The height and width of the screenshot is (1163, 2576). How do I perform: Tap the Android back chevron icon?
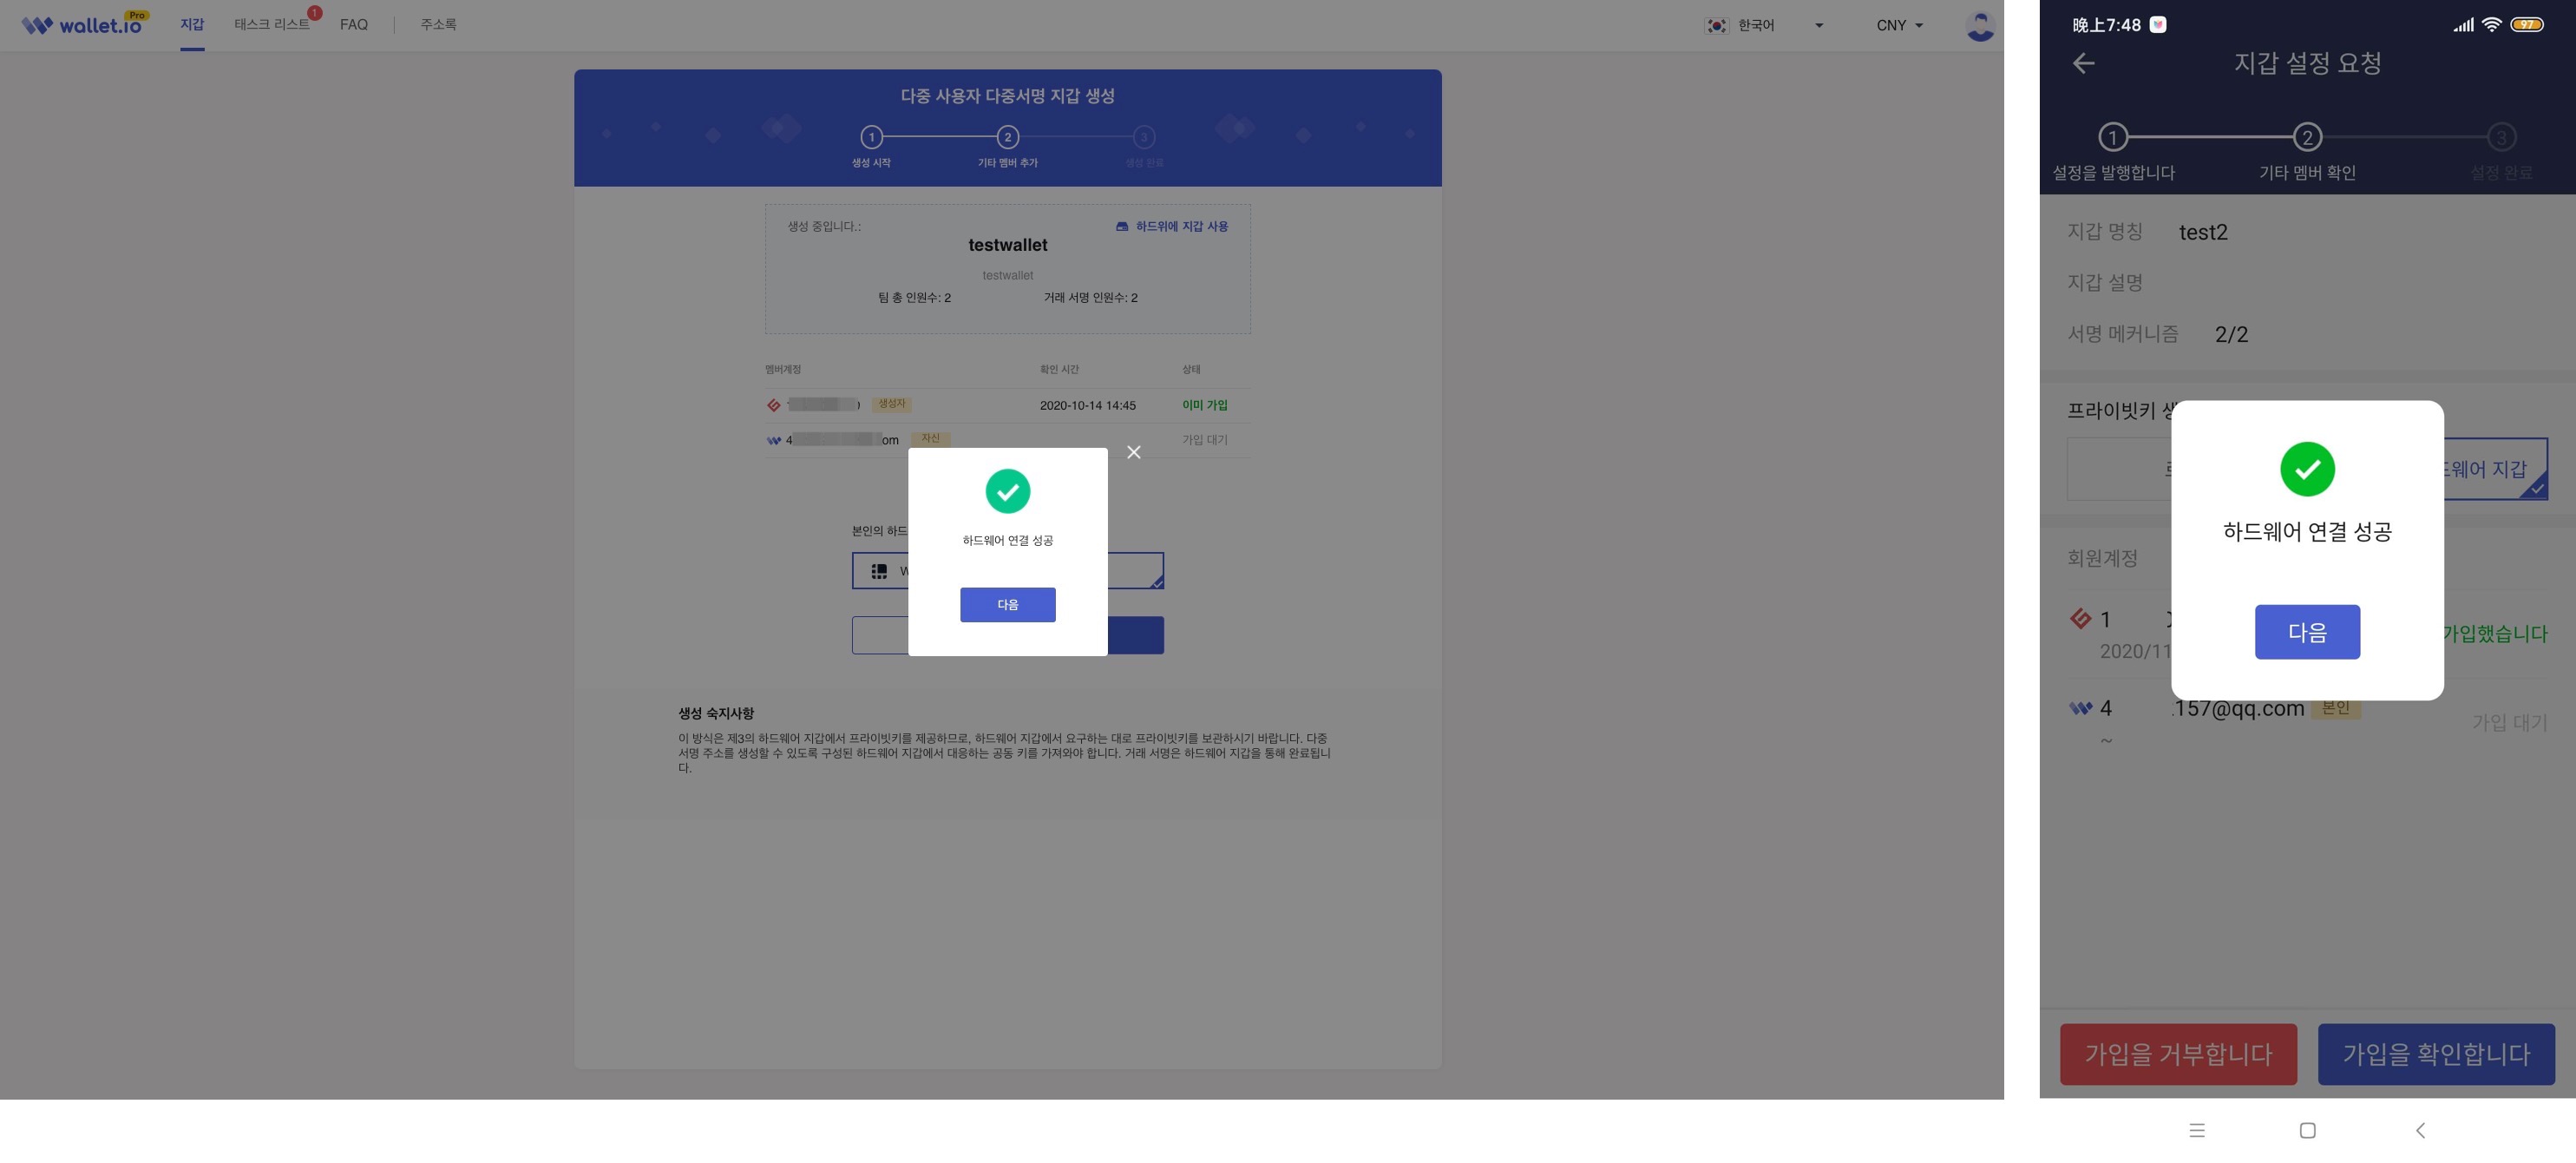(2420, 1130)
